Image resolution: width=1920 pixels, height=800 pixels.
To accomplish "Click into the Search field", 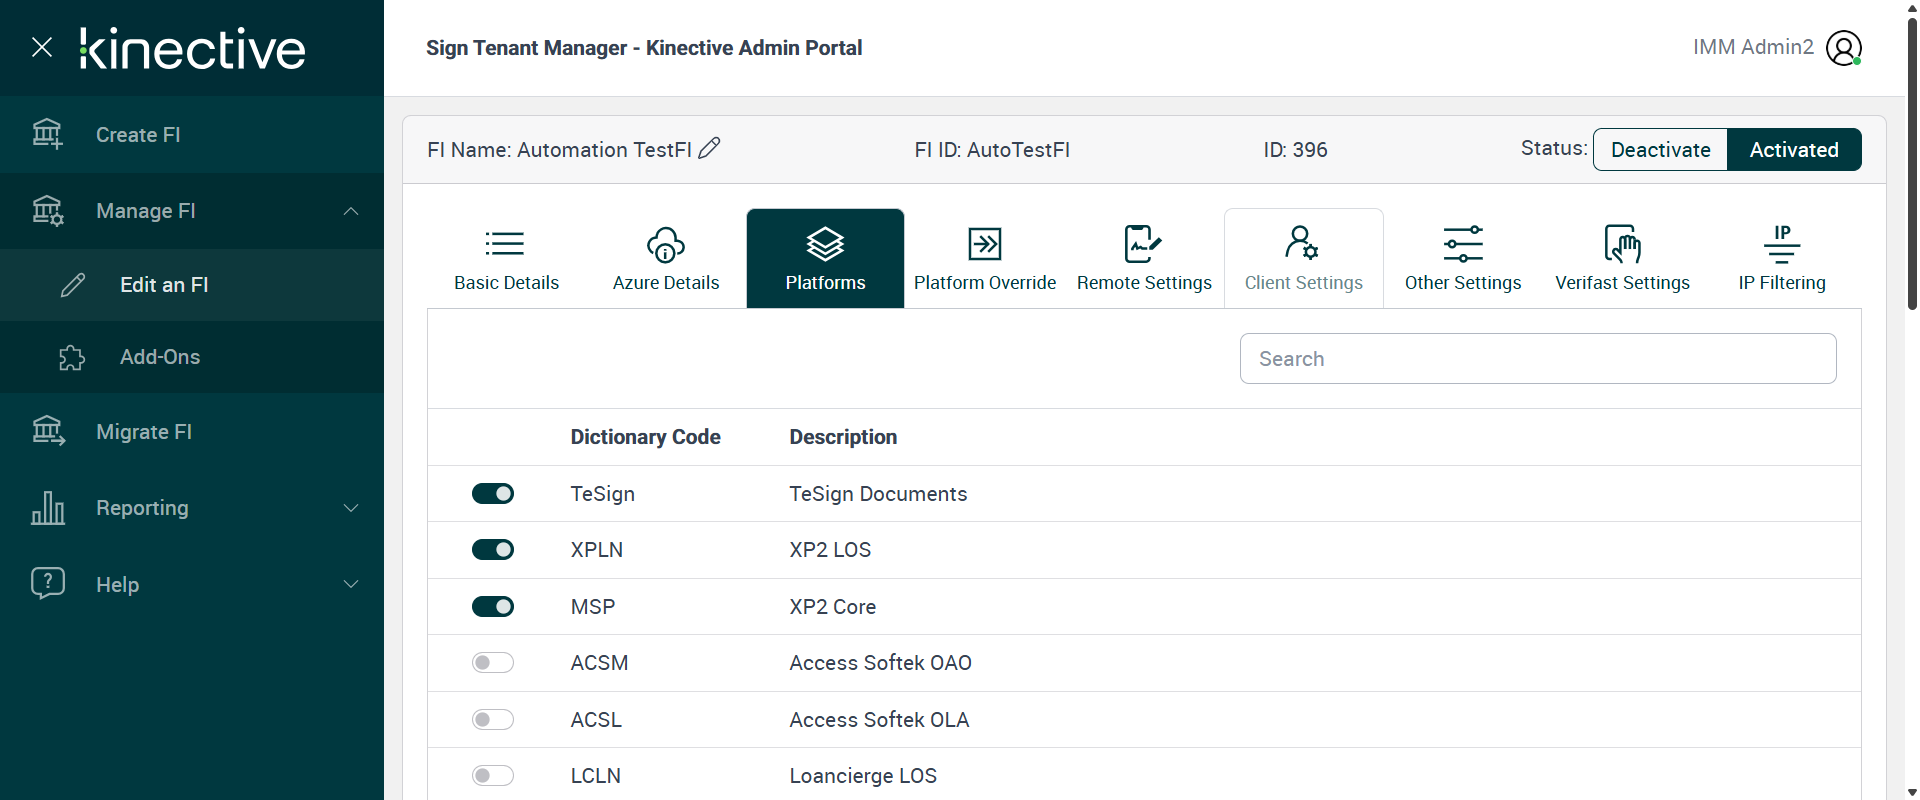I will pos(1537,359).
